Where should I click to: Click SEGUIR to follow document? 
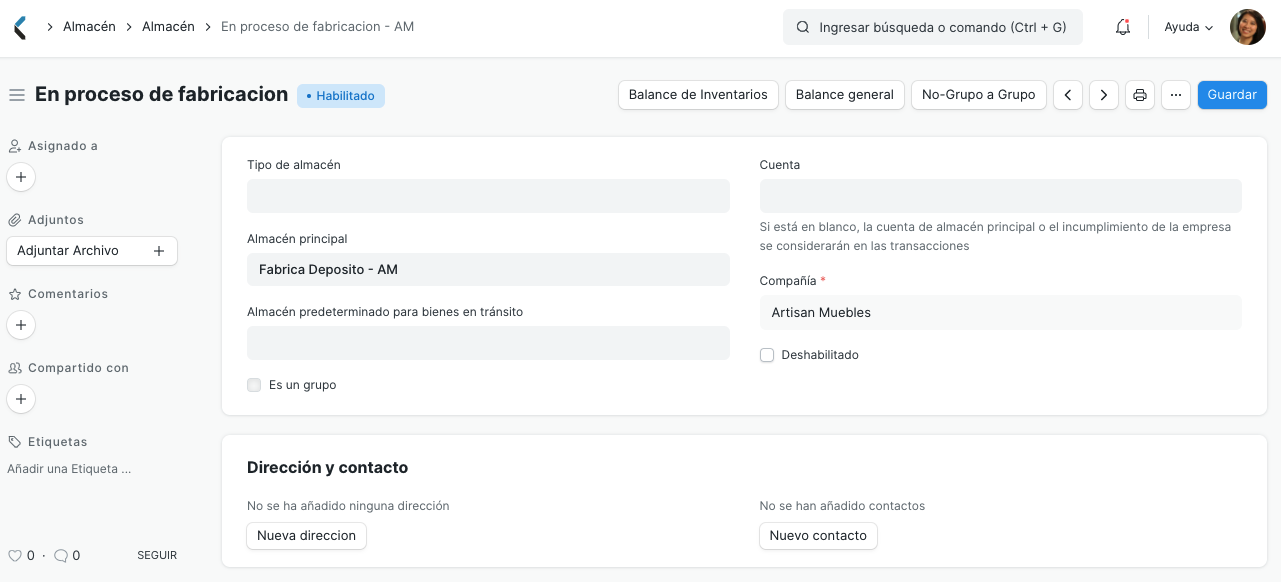coord(157,555)
